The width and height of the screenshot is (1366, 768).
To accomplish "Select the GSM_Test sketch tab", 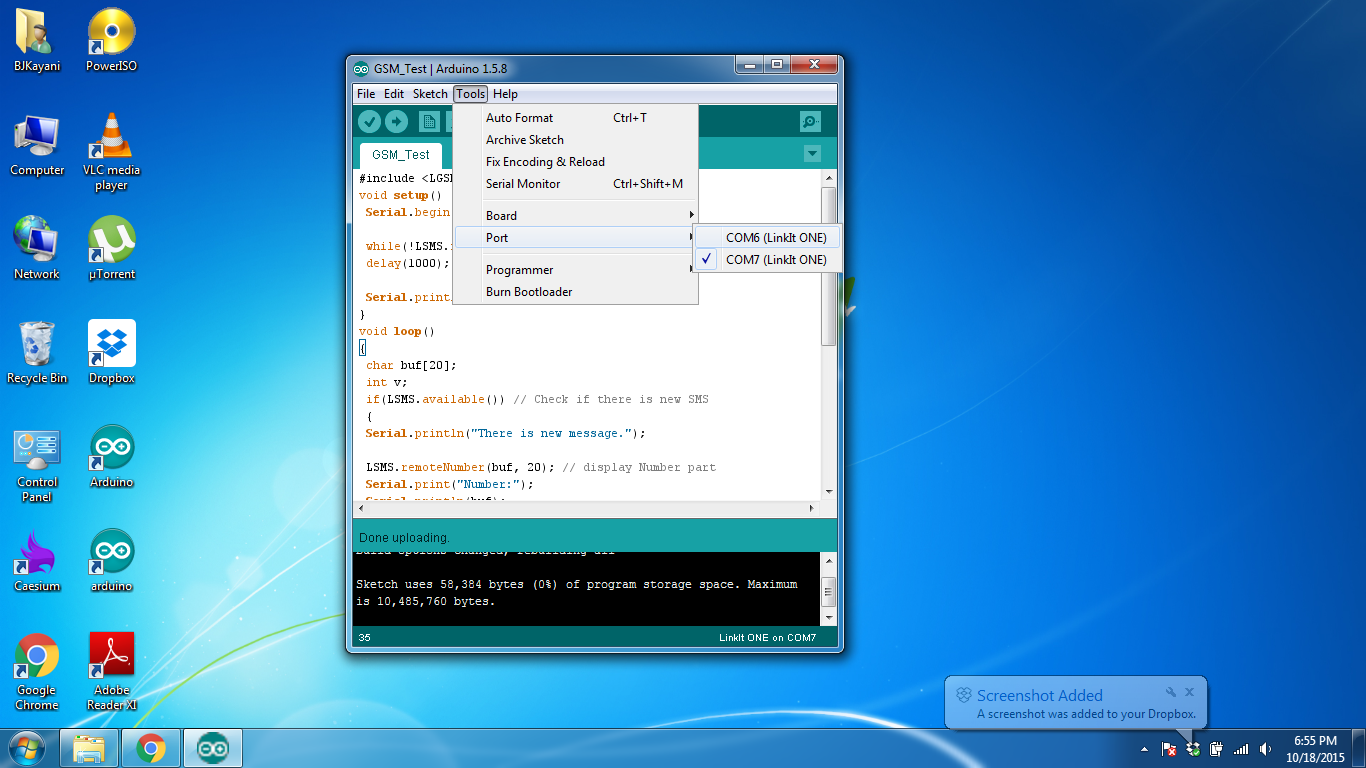I will [x=401, y=155].
